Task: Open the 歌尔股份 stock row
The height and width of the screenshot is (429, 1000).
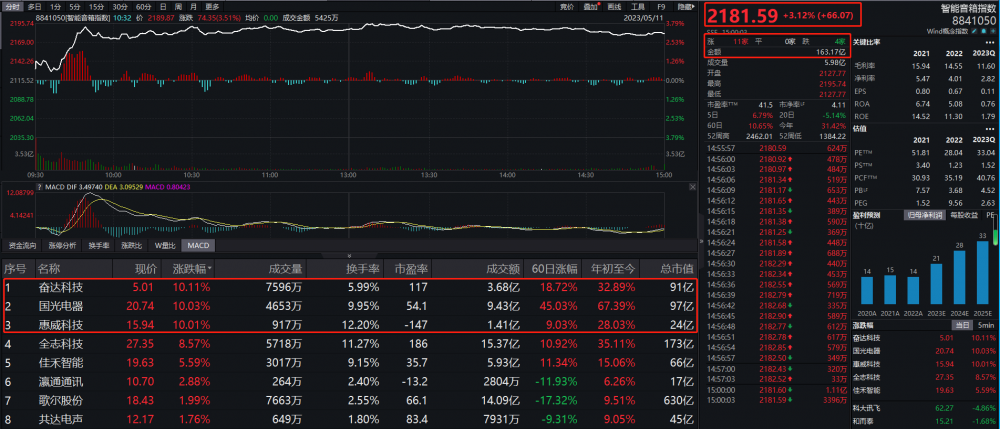Action: 60,400
